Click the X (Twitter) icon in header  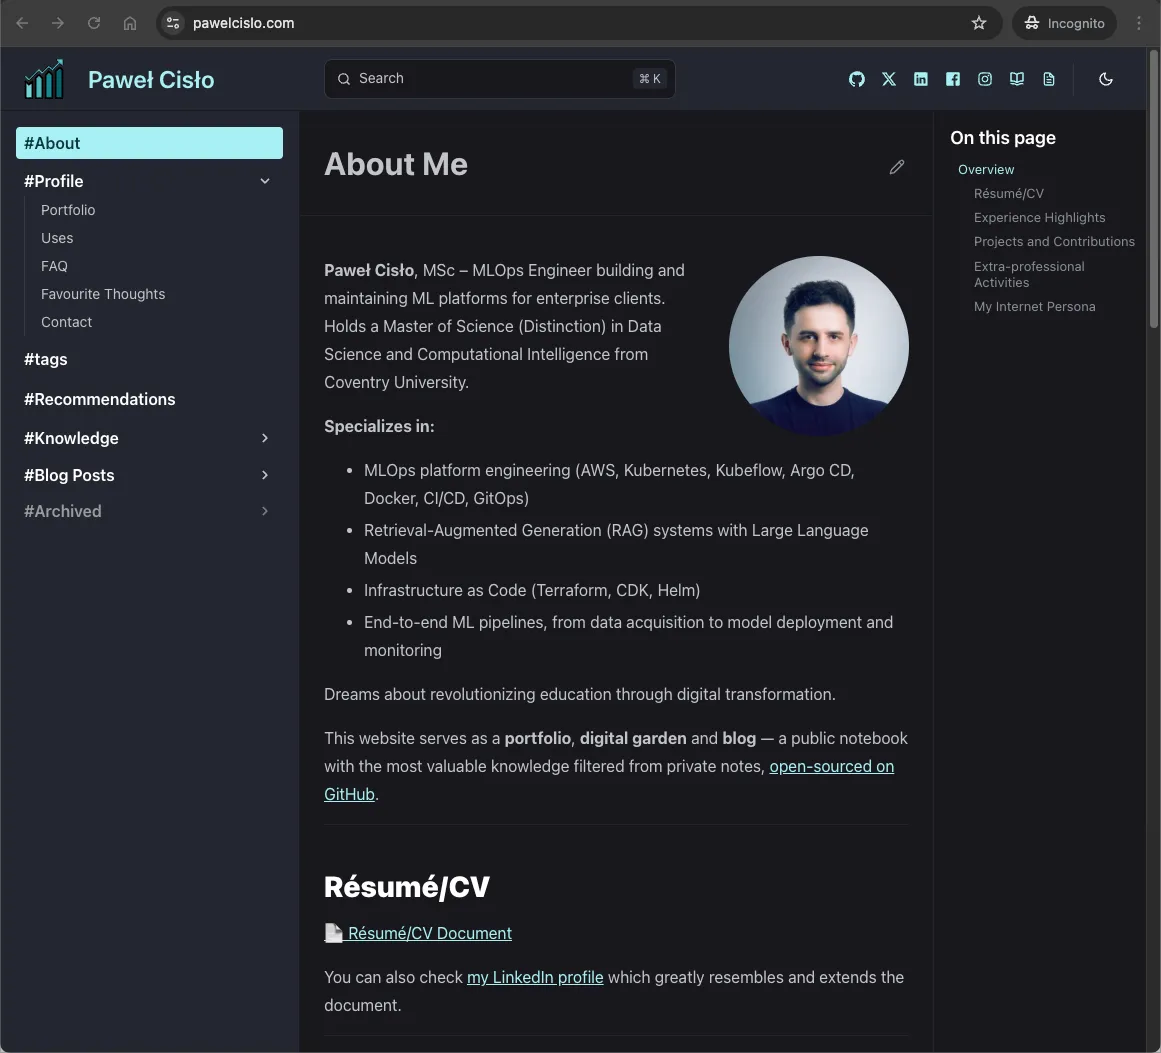[x=889, y=79]
